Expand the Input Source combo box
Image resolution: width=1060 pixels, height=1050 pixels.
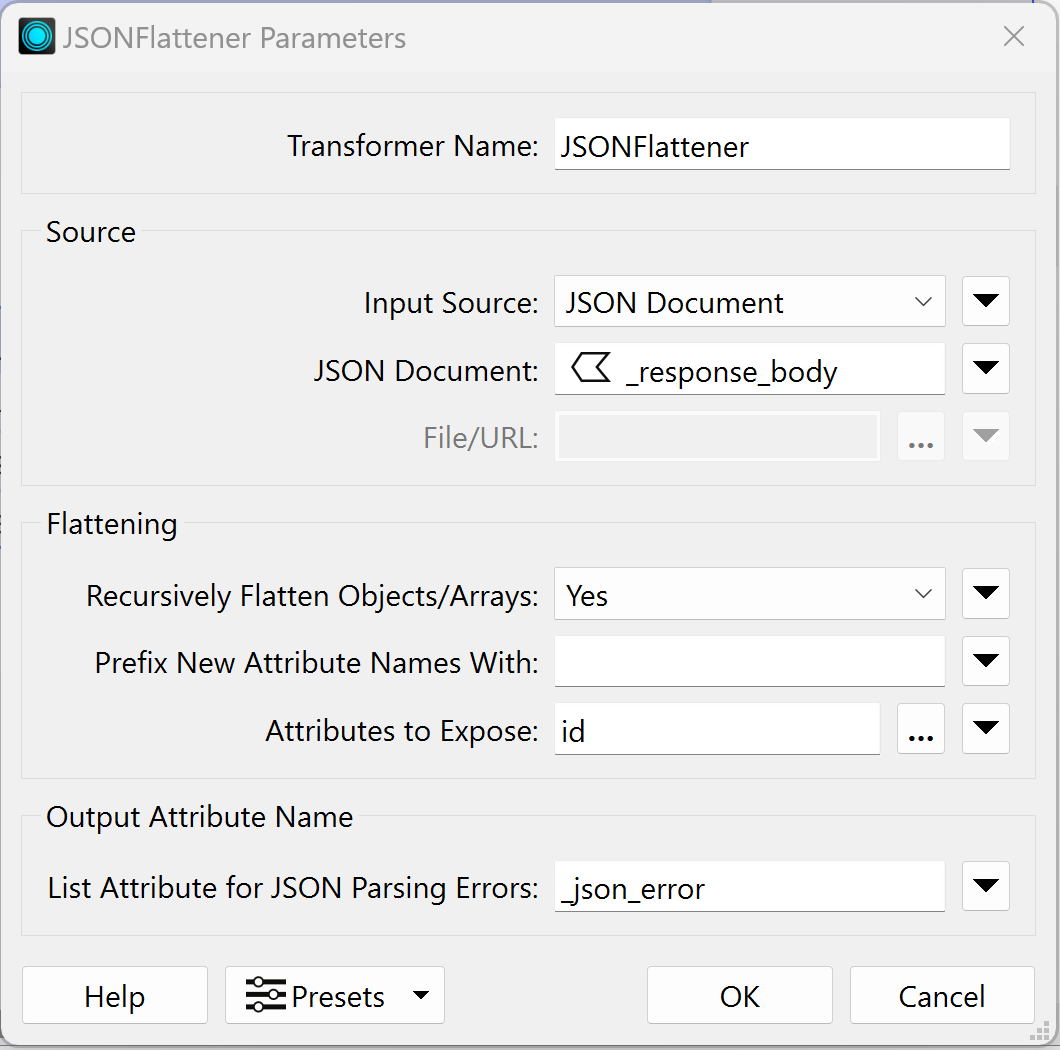[x=749, y=302]
